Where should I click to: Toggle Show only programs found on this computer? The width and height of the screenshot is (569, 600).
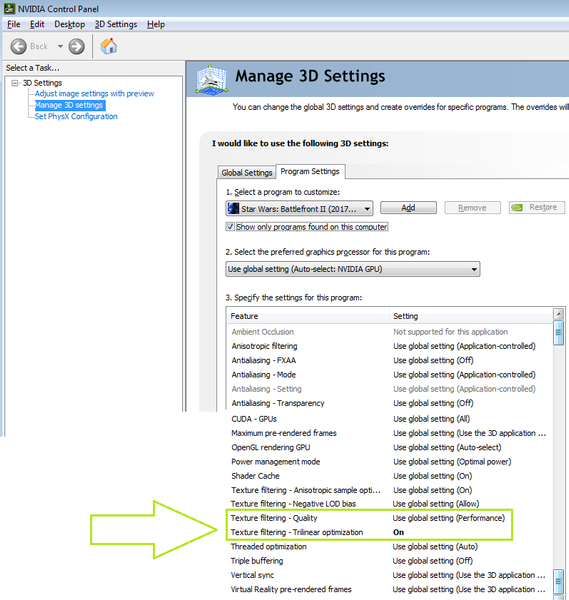coord(230,227)
